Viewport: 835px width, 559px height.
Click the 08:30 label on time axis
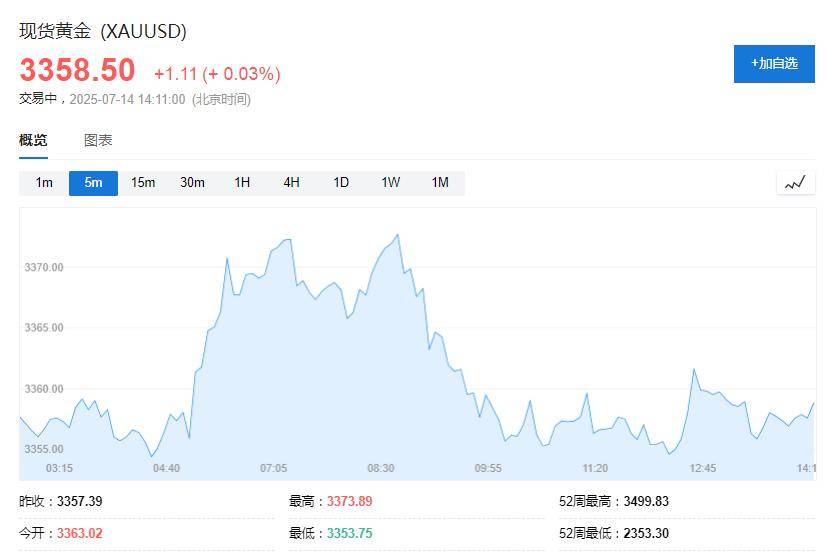pos(381,468)
